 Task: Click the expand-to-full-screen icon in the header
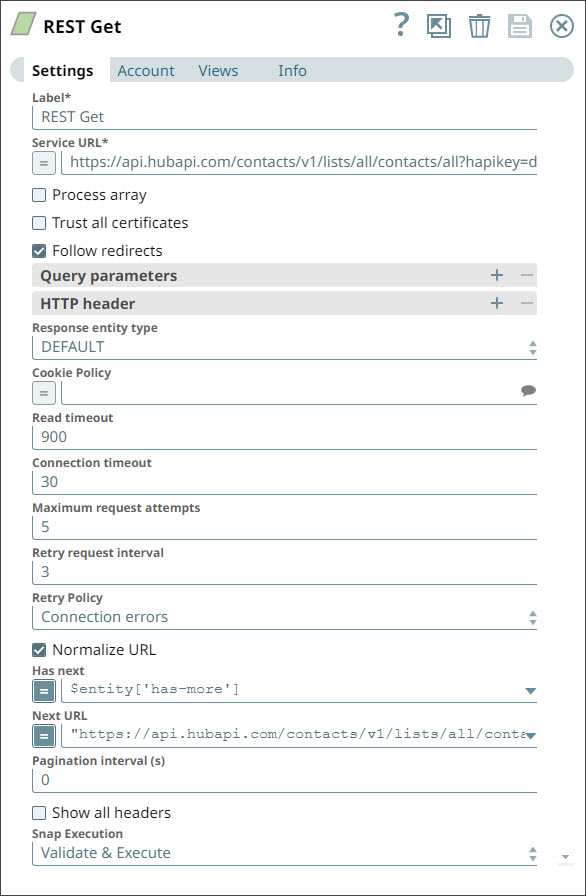pyautogui.click(x=439, y=26)
